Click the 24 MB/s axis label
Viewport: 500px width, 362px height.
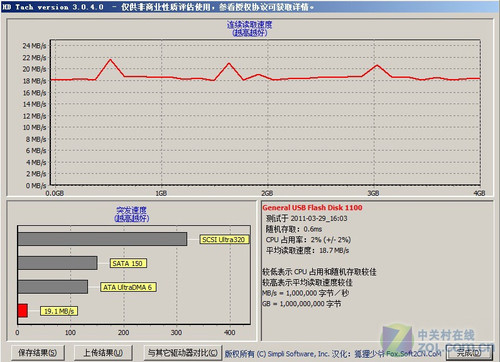pyautogui.click(x=34, y=46)
